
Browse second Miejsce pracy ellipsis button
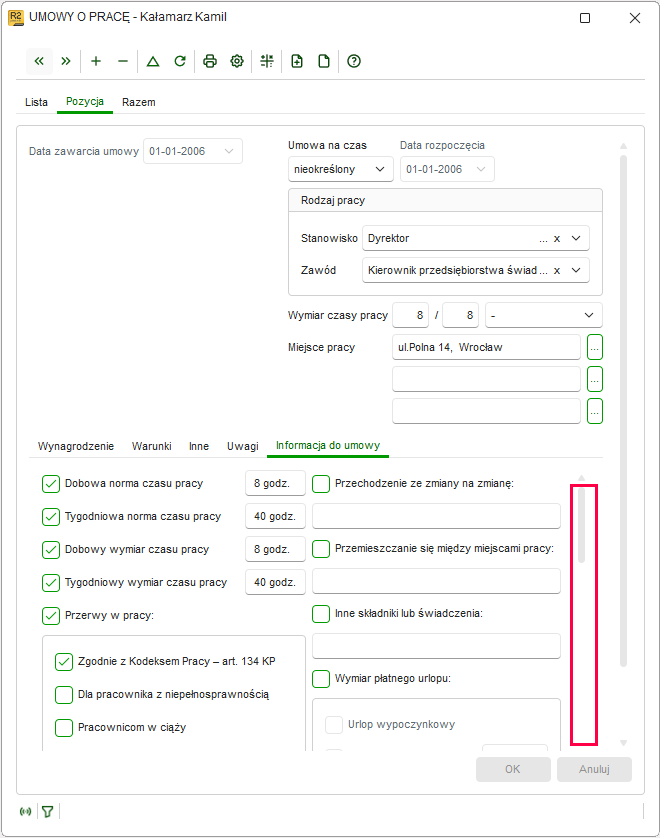(595, 379)
